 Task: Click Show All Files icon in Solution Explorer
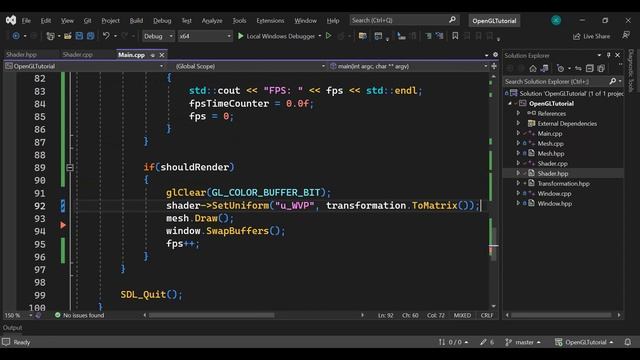601,69
